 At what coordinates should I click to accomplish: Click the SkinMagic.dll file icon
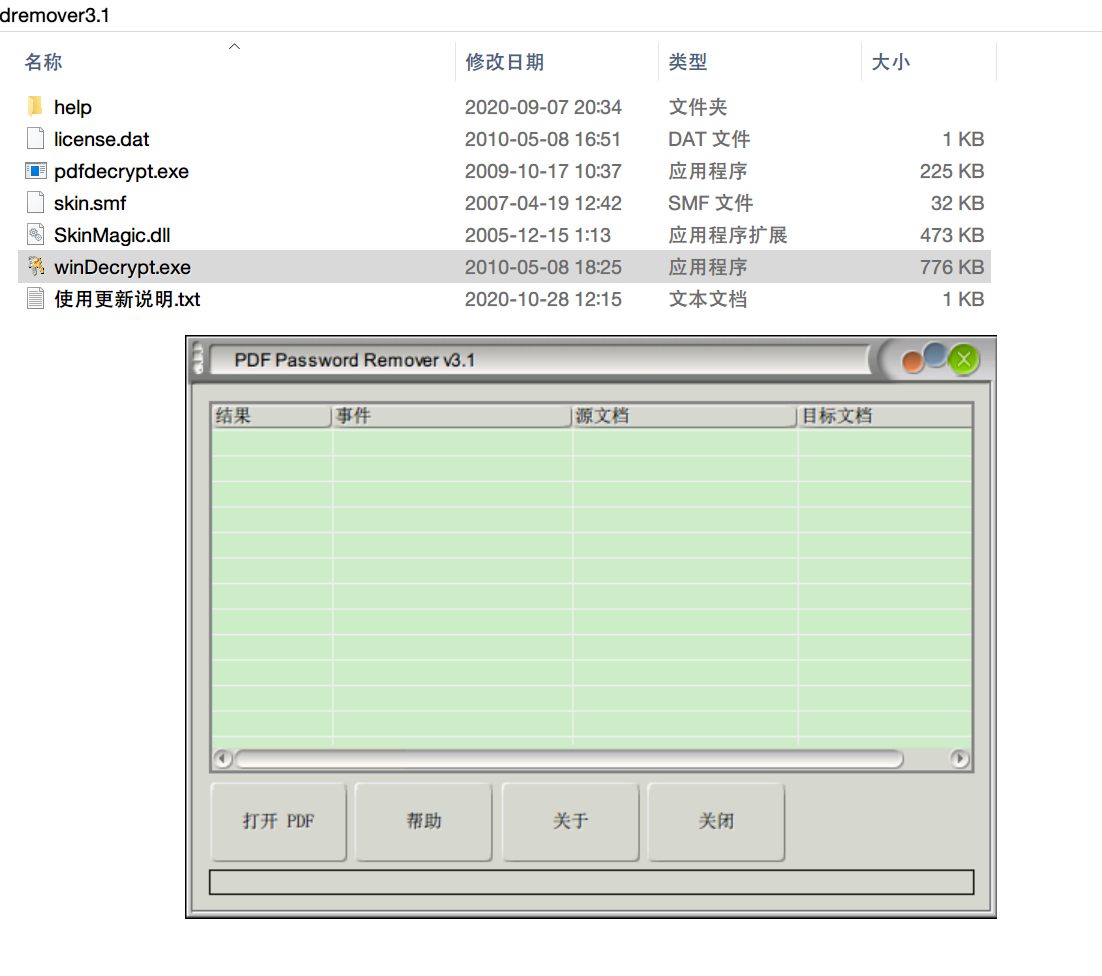[35, 235]
